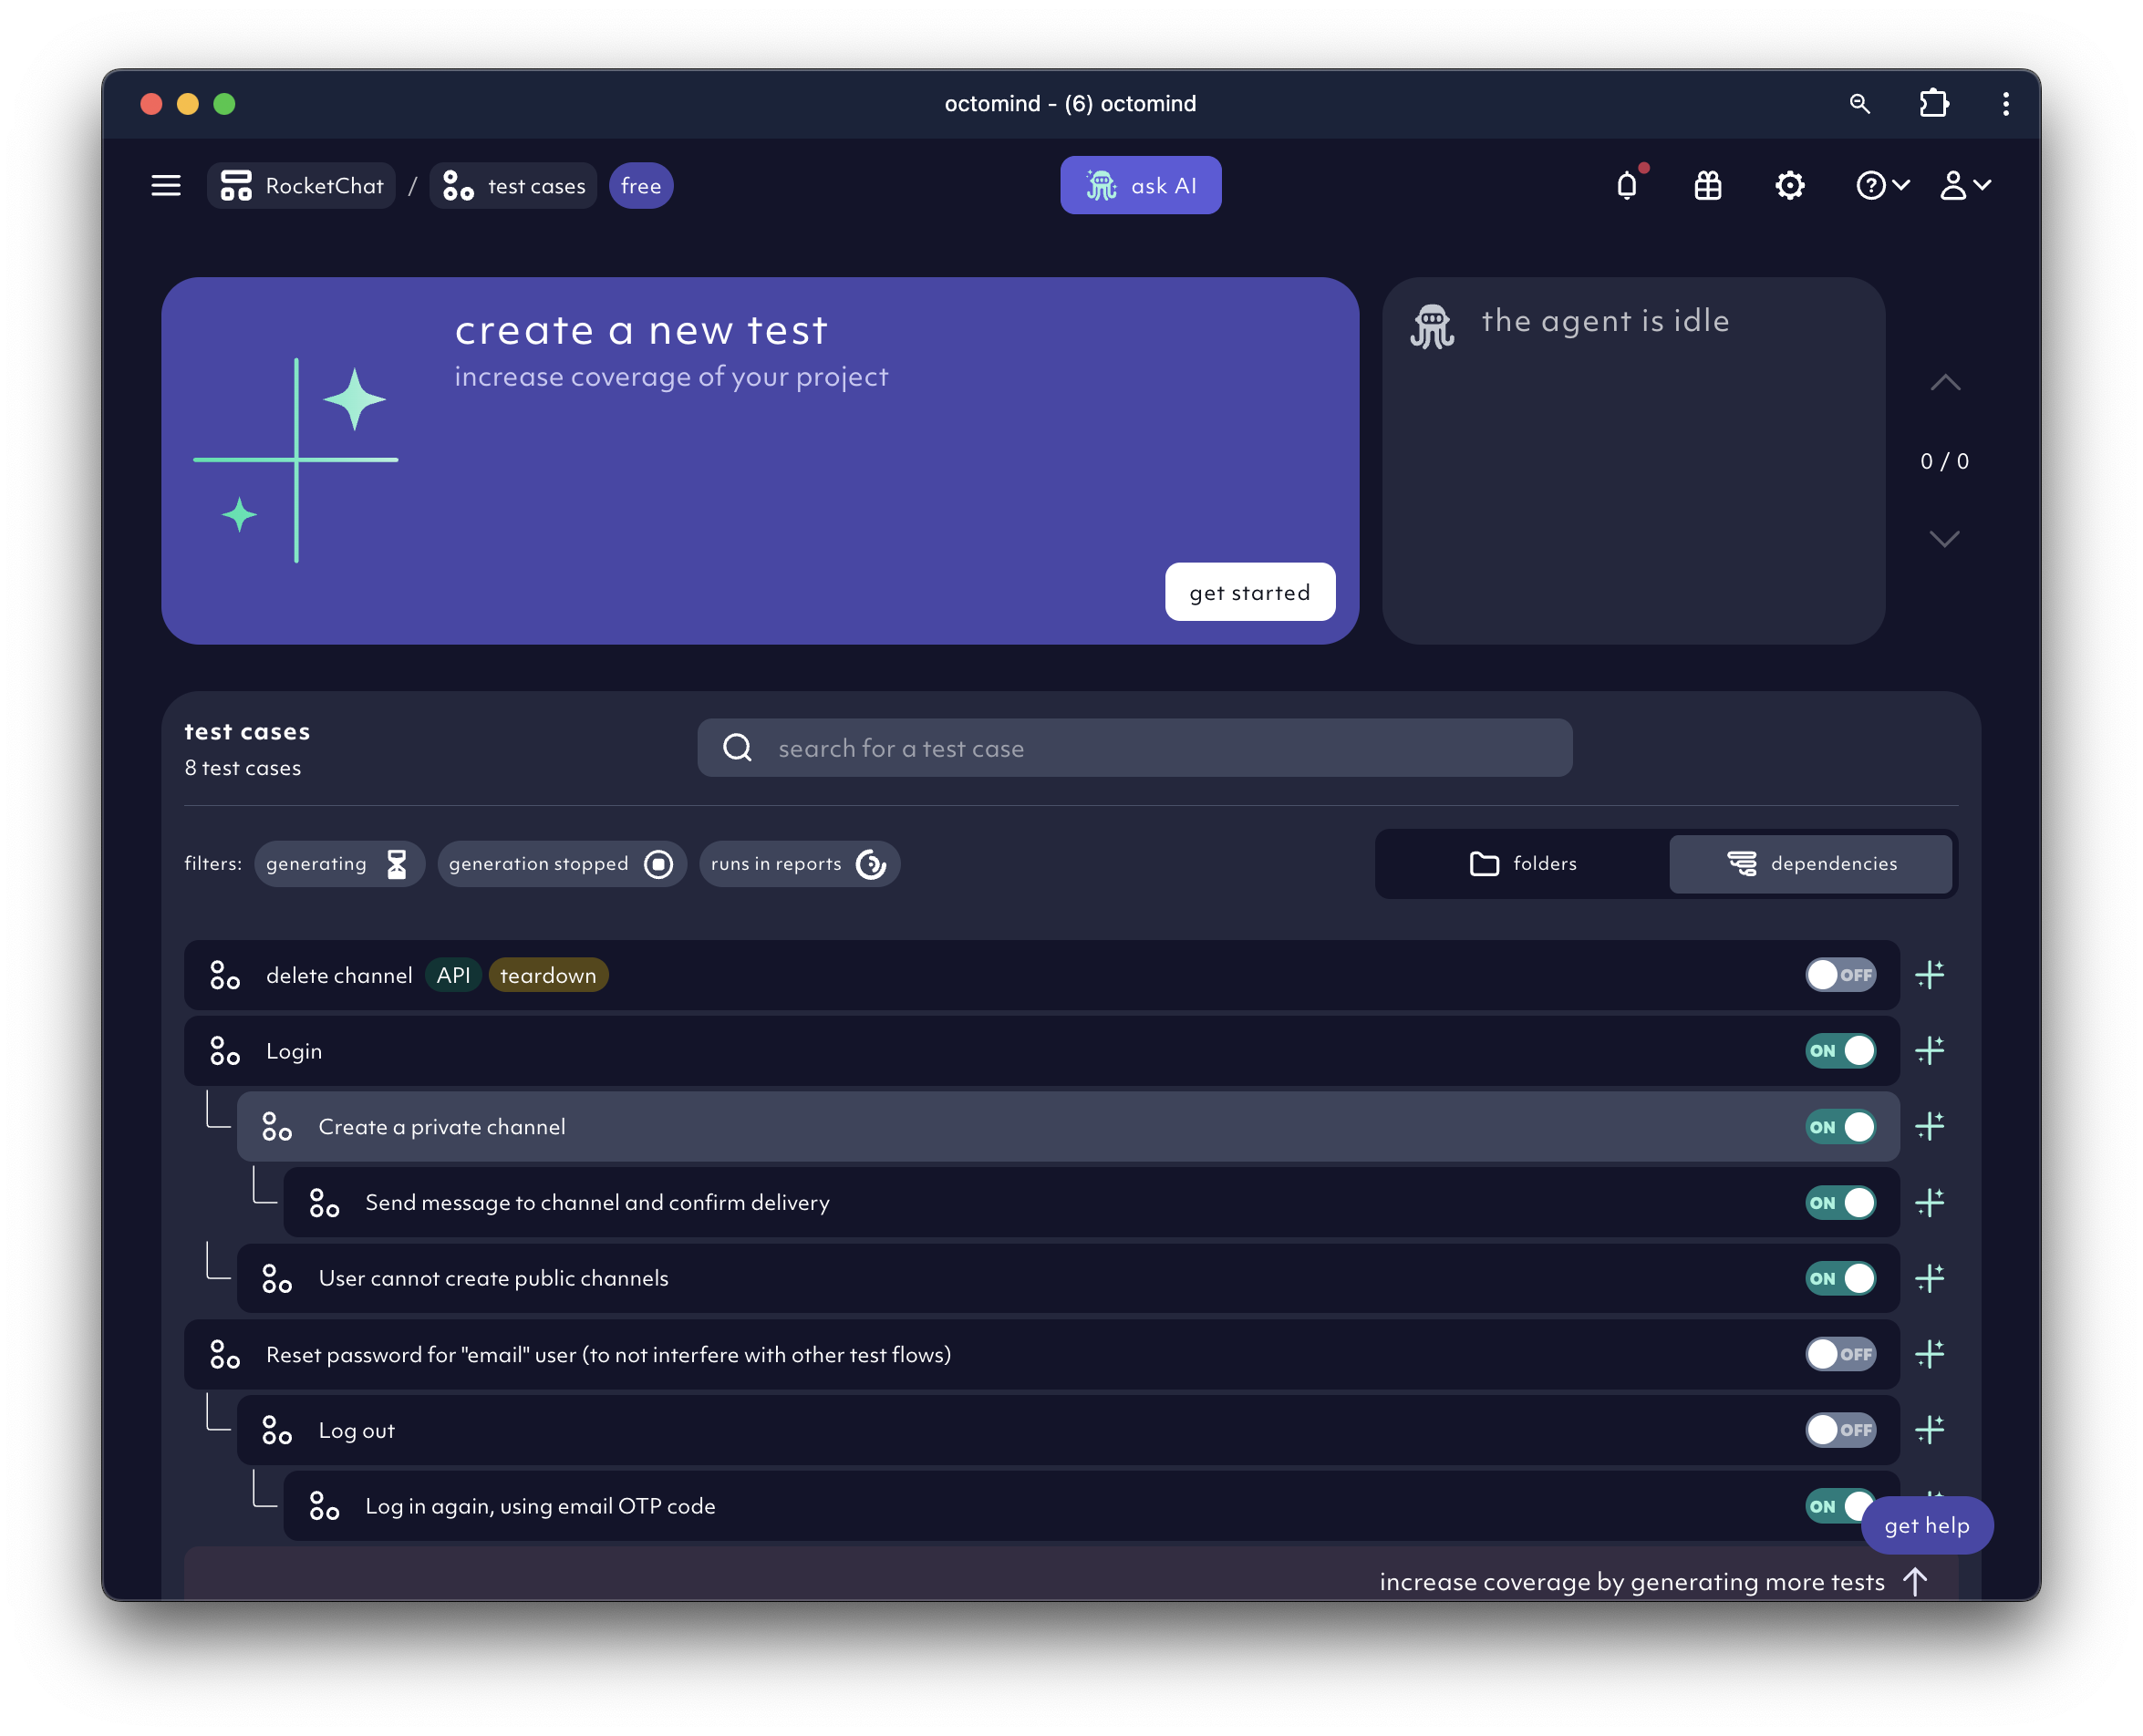Click the ask AI button
The height and width of the screenshot is (1736, 2143).
[x=1140, y=186]
